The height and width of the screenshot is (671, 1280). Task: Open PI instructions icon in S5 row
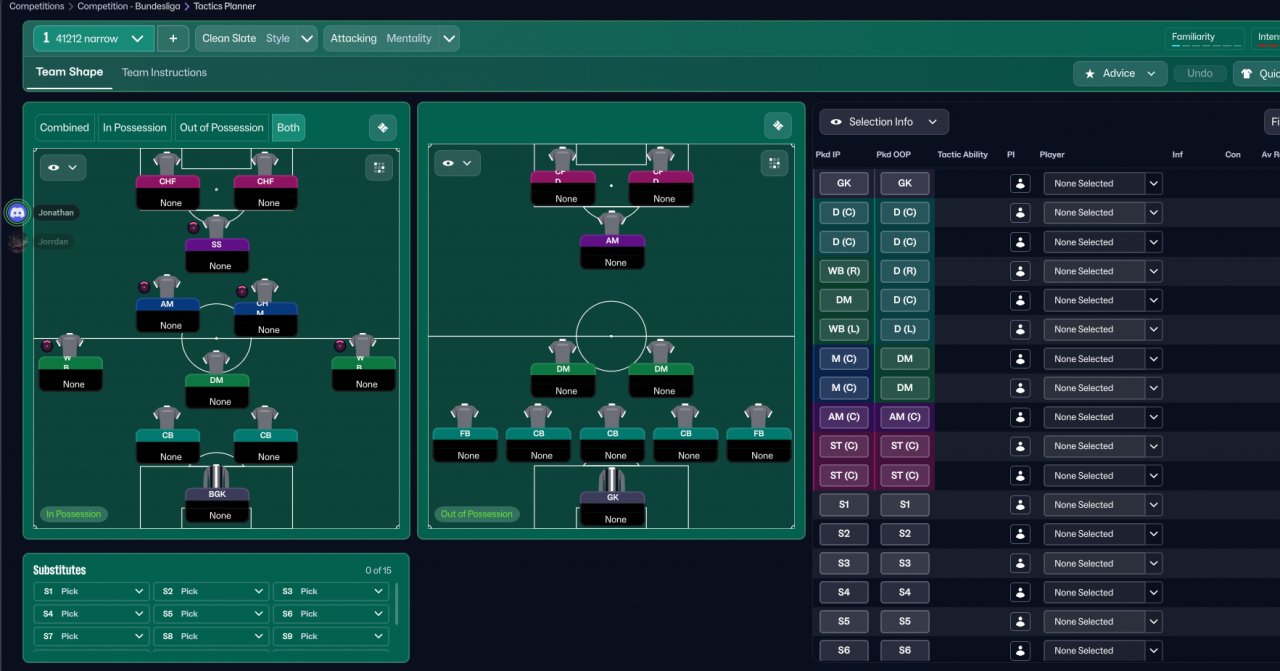click(1020, 621)
